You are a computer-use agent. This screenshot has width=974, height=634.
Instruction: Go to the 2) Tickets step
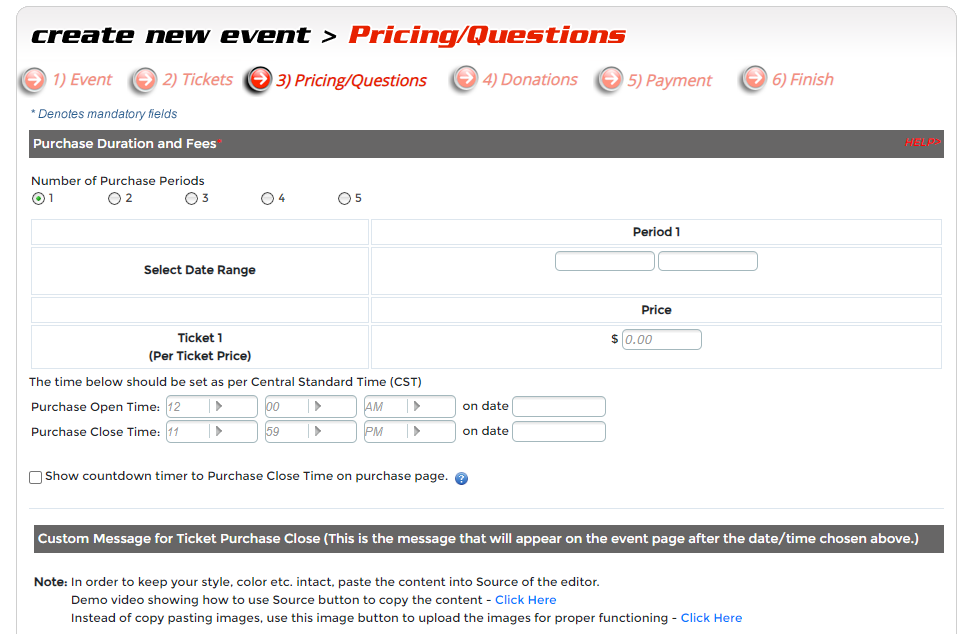[197, 80]
